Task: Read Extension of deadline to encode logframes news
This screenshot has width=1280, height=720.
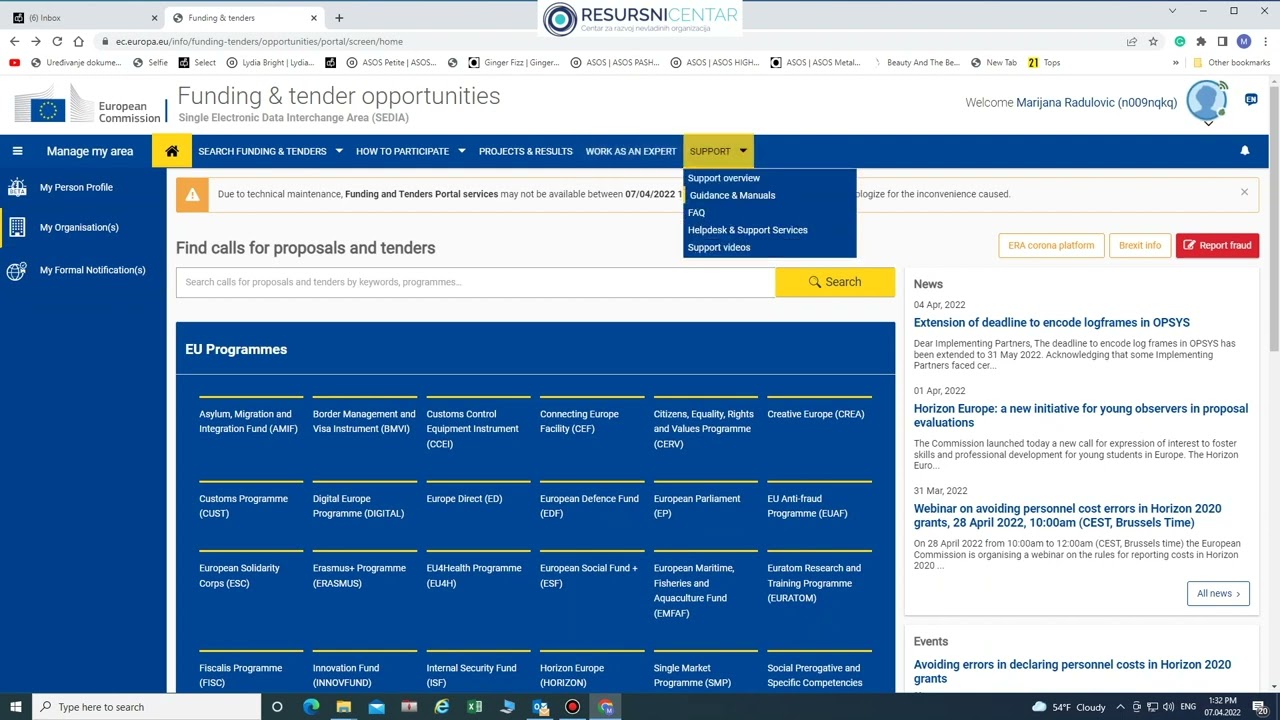Action: (x=1051, y=322)
